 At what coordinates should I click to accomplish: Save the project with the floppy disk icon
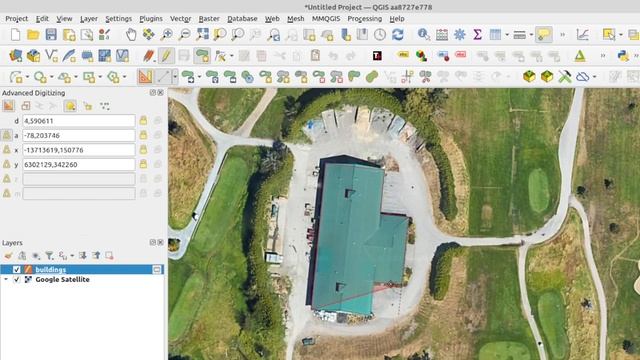51,35
